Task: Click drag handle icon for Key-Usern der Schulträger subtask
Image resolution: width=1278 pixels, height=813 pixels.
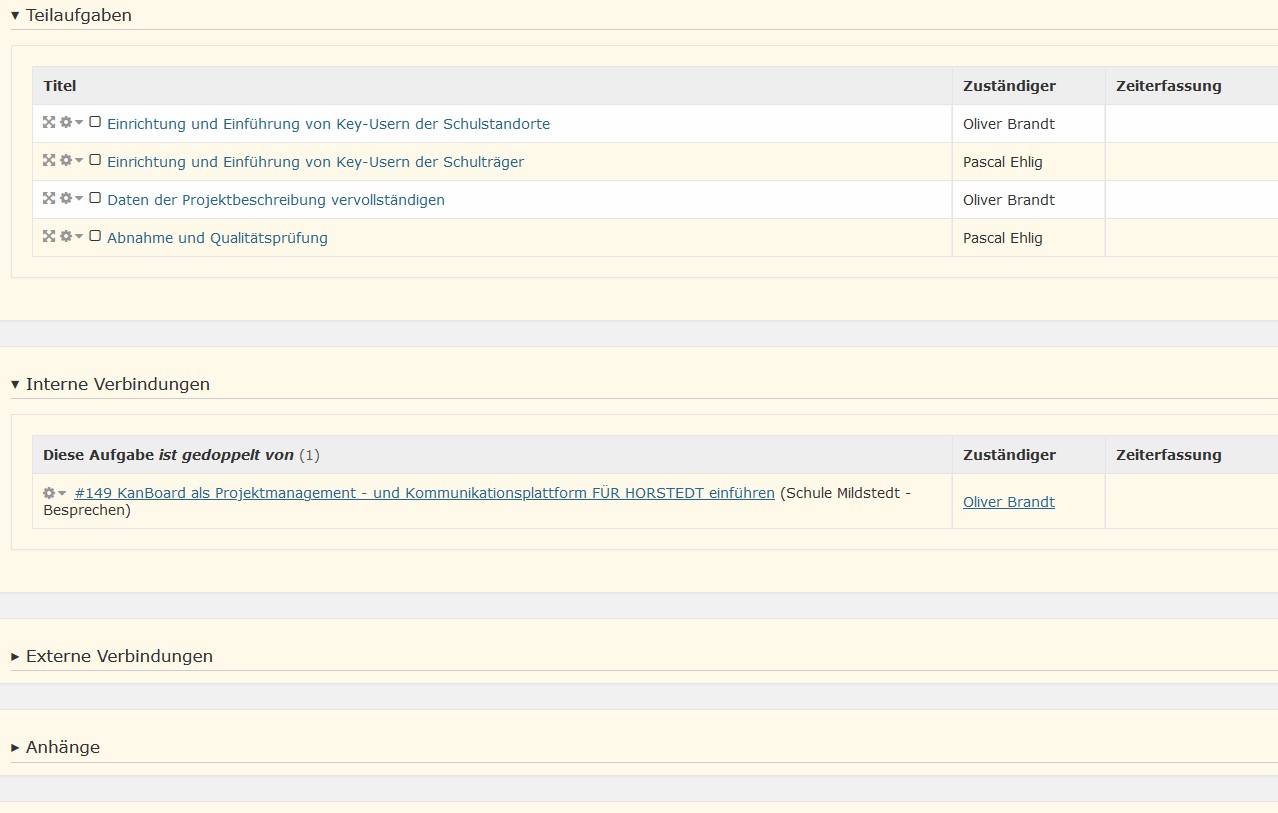Action: pos(49,160)
